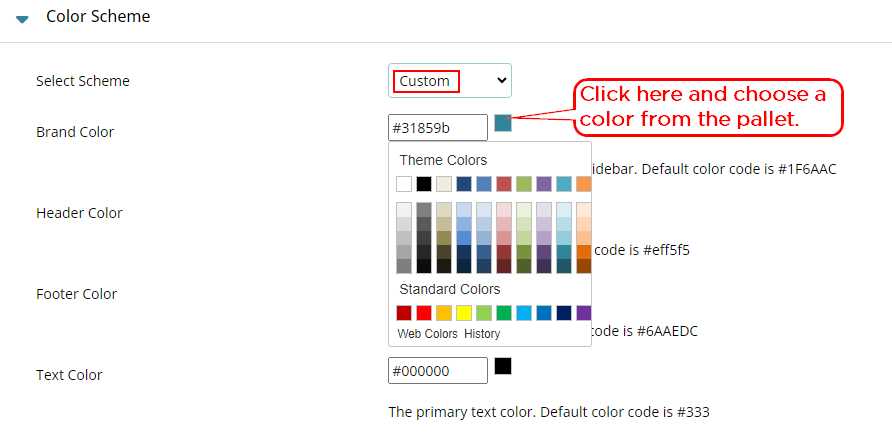The width and height of the screenshot is (892, 445).
Task: Click the Brand Color hex input field
Action: 437,127
